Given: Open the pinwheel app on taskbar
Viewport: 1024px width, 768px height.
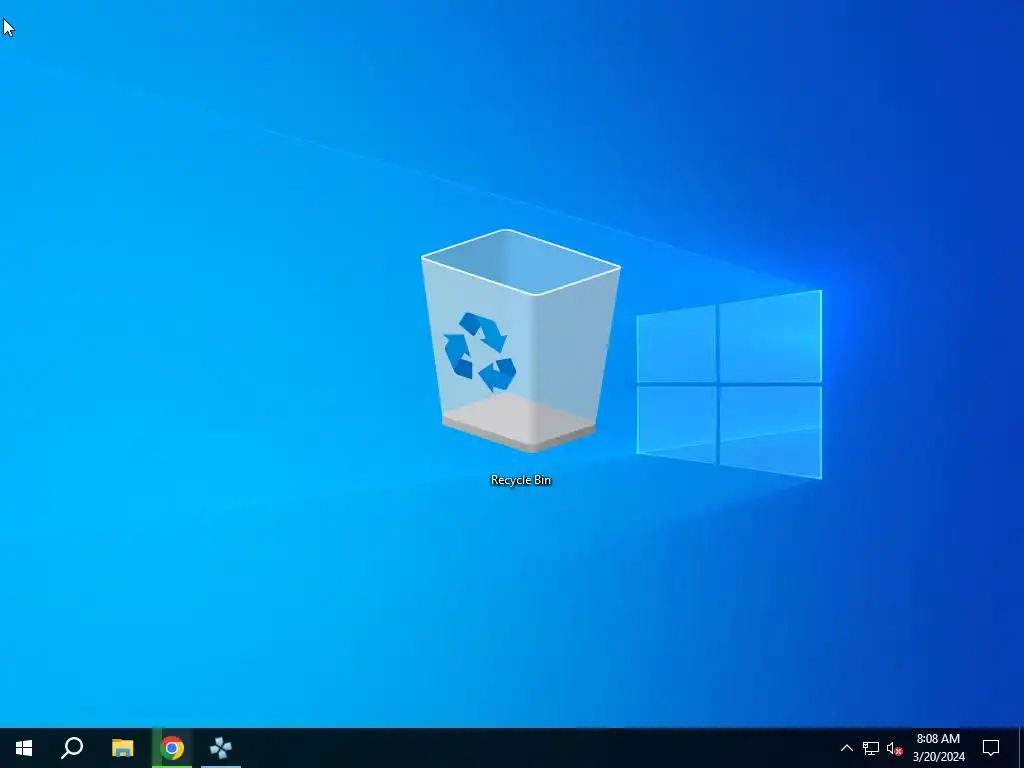Looking at the screenshot, I should [221, 748].
